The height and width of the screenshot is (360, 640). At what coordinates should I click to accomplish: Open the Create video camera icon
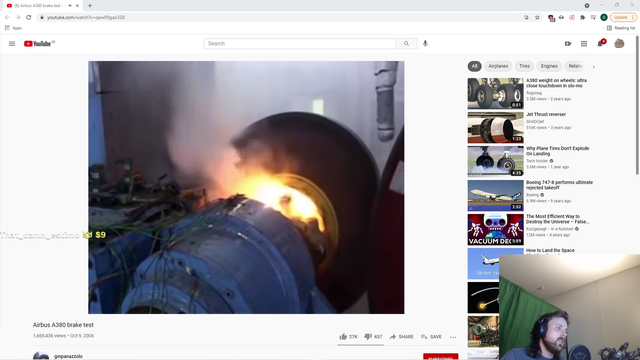coord(568,44)
